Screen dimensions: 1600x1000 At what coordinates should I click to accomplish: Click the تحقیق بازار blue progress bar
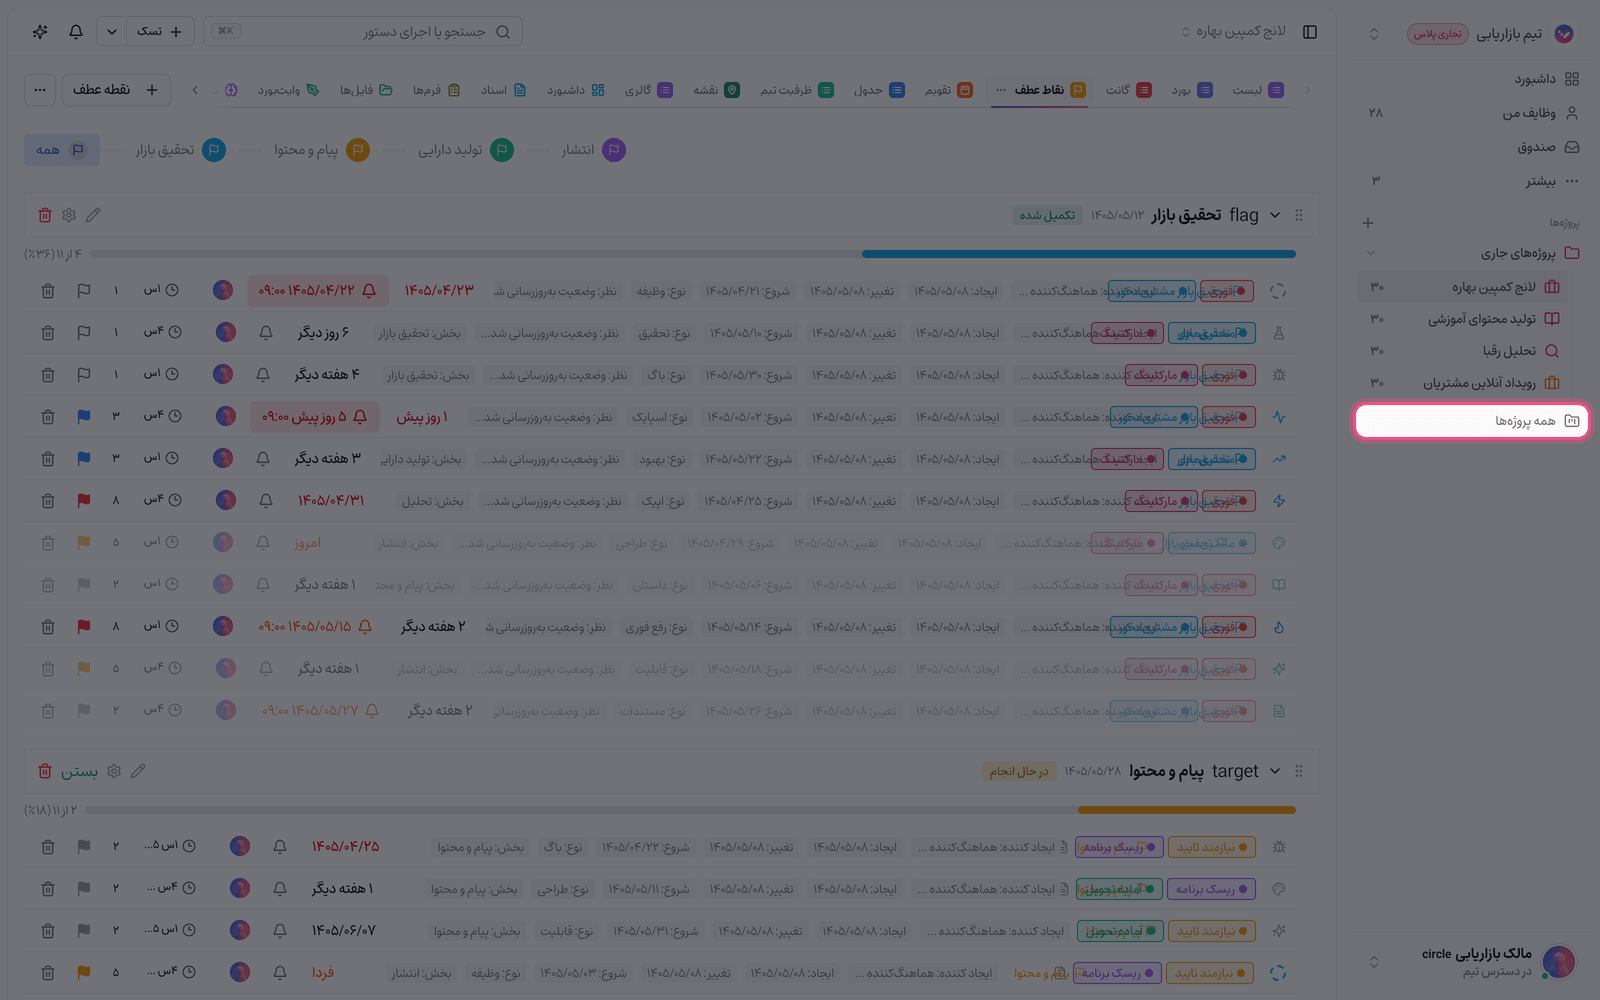point(1079,254)
